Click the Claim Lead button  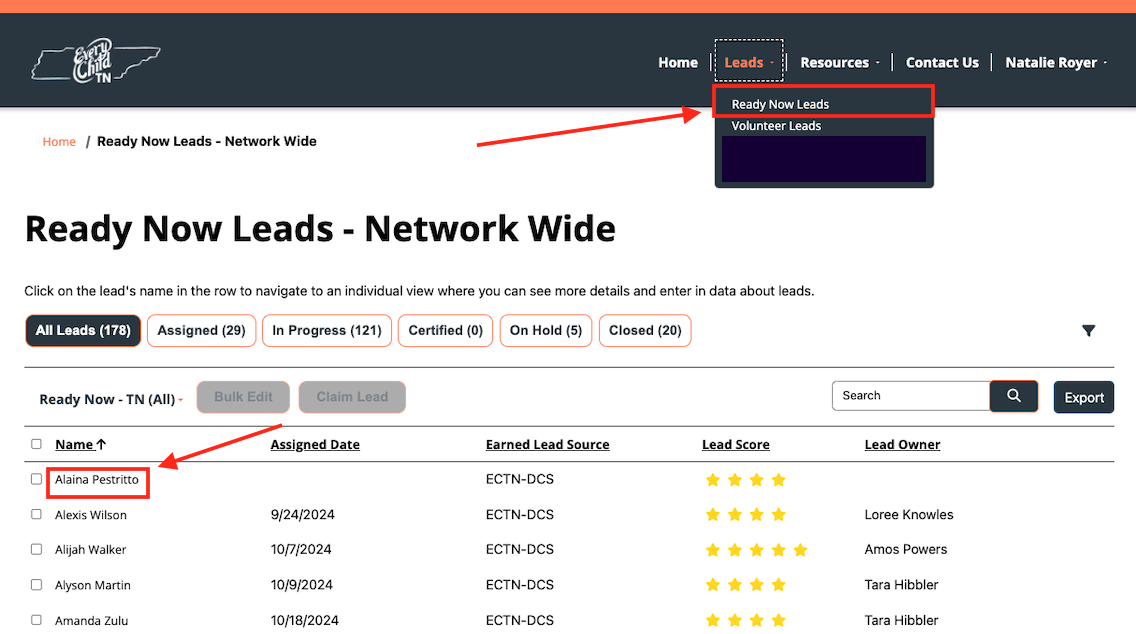tap(352, 397)
